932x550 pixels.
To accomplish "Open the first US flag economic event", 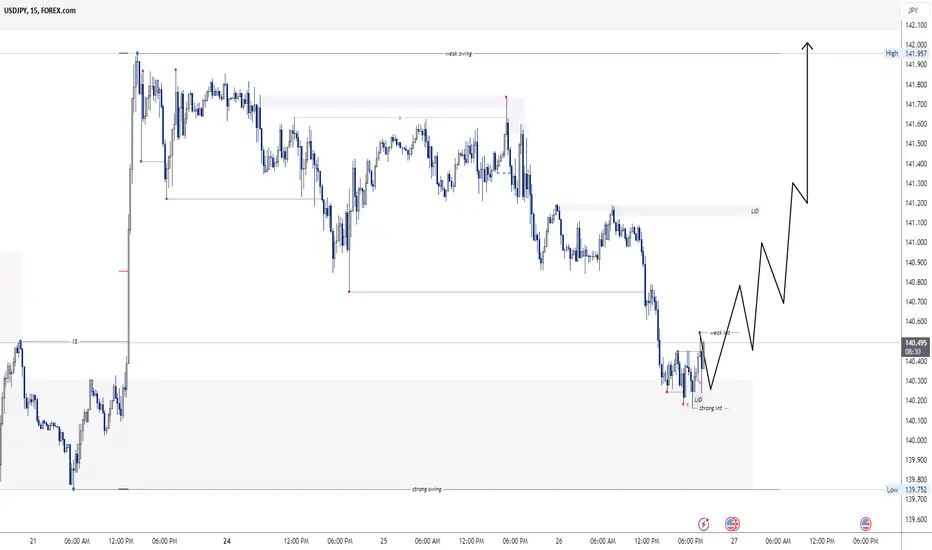I will tap(732, 524).
